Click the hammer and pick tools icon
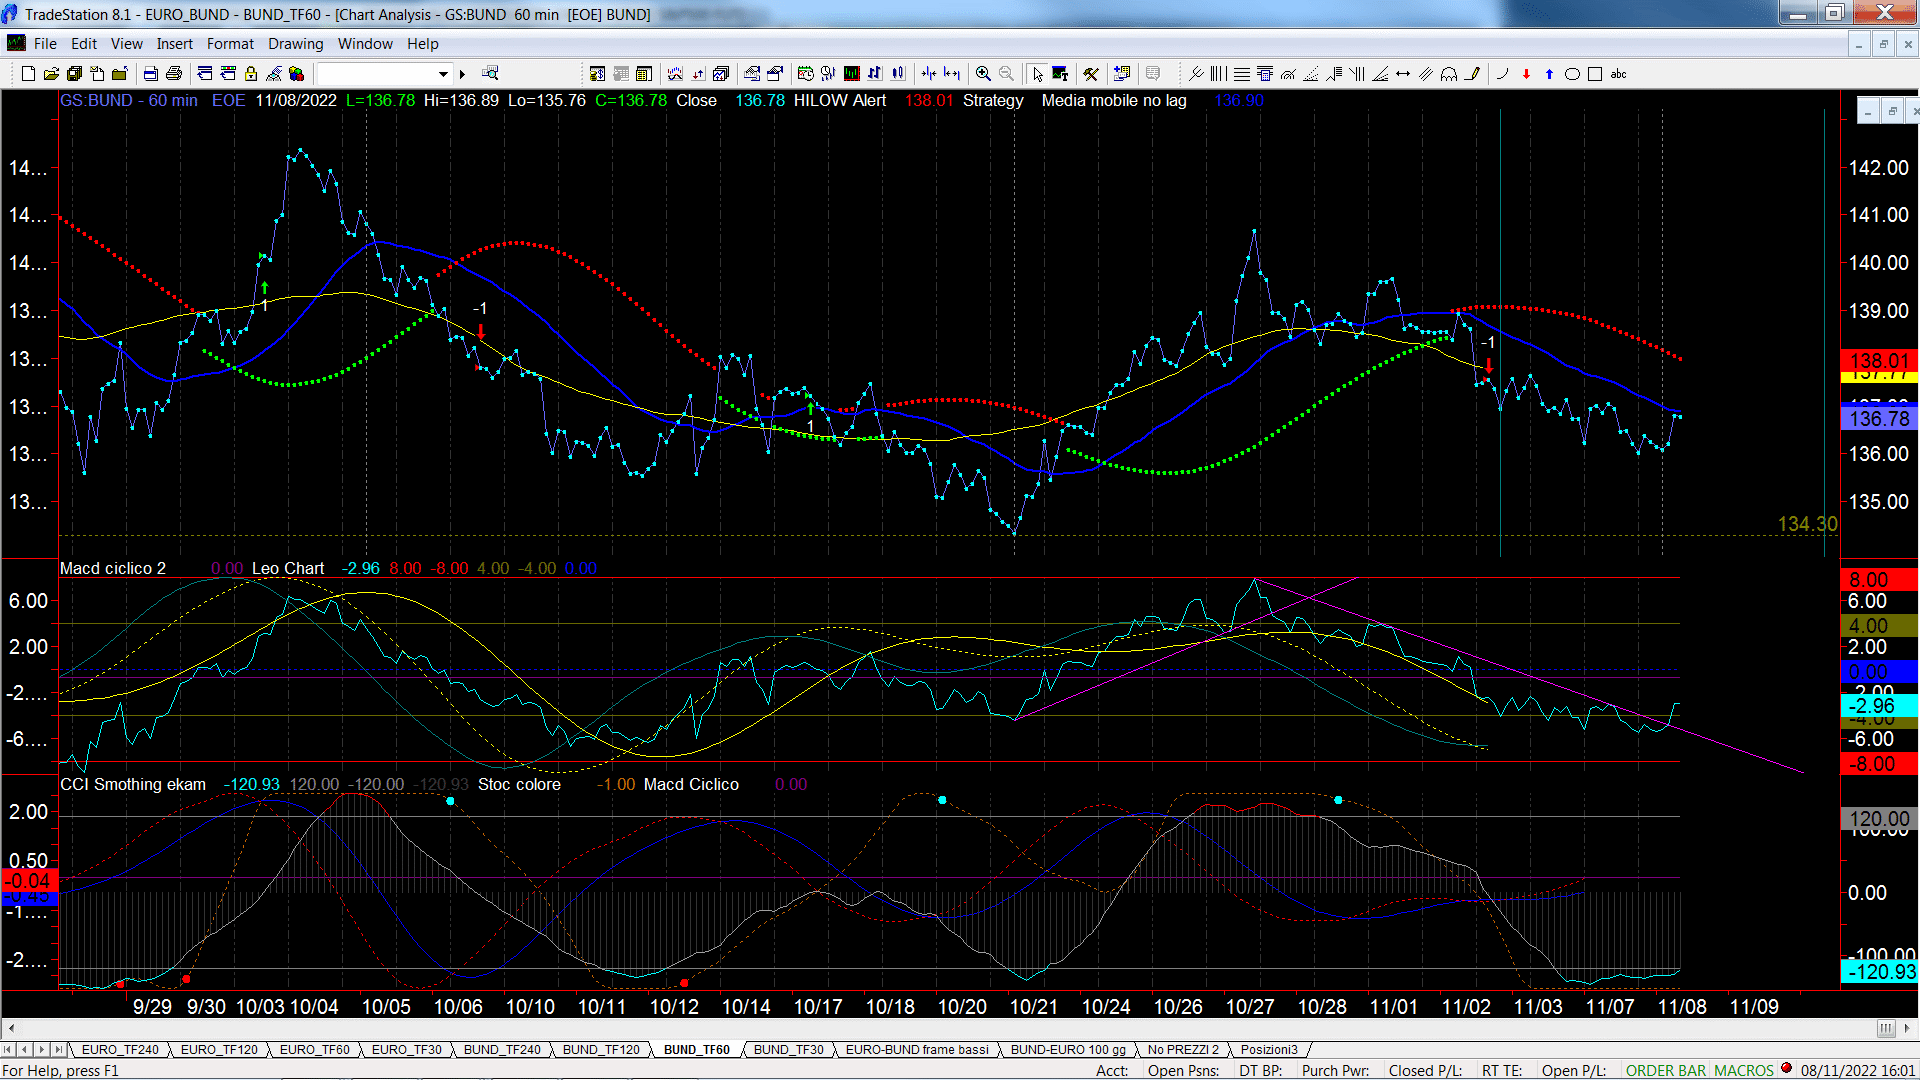The width and height of the screenshot is (1920, 1080). pos(1091,73)
